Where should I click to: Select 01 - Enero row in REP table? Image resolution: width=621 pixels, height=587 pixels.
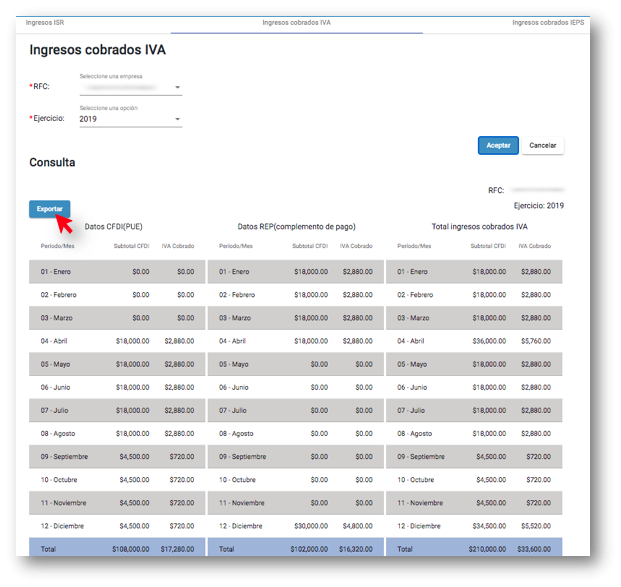tap(295, 272)
